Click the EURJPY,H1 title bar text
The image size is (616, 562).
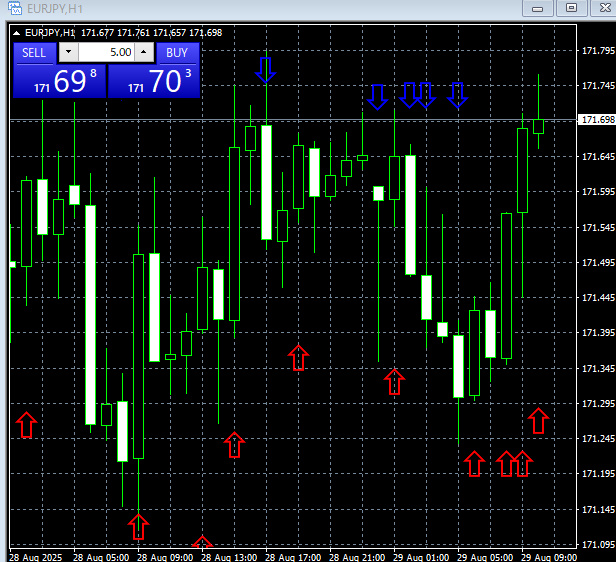tap(55, 8)
